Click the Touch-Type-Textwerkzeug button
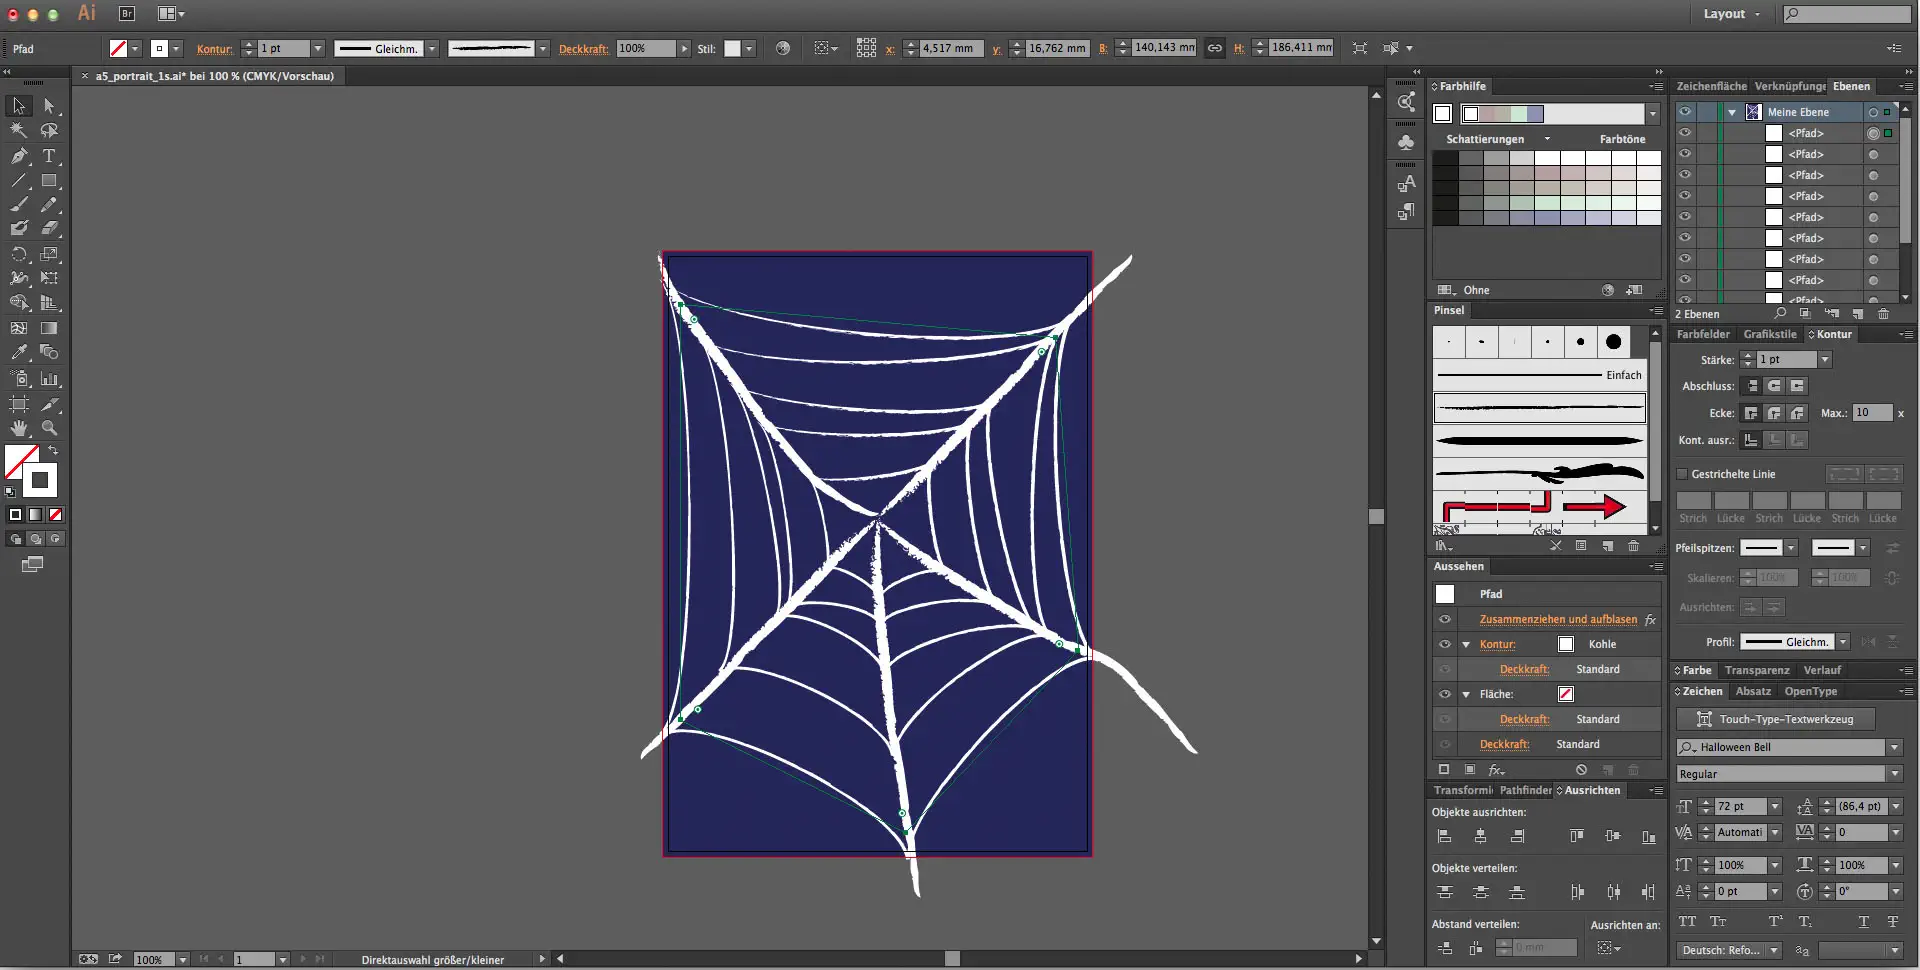This screenshot has height=970, width=1920. click(1775, 719)
